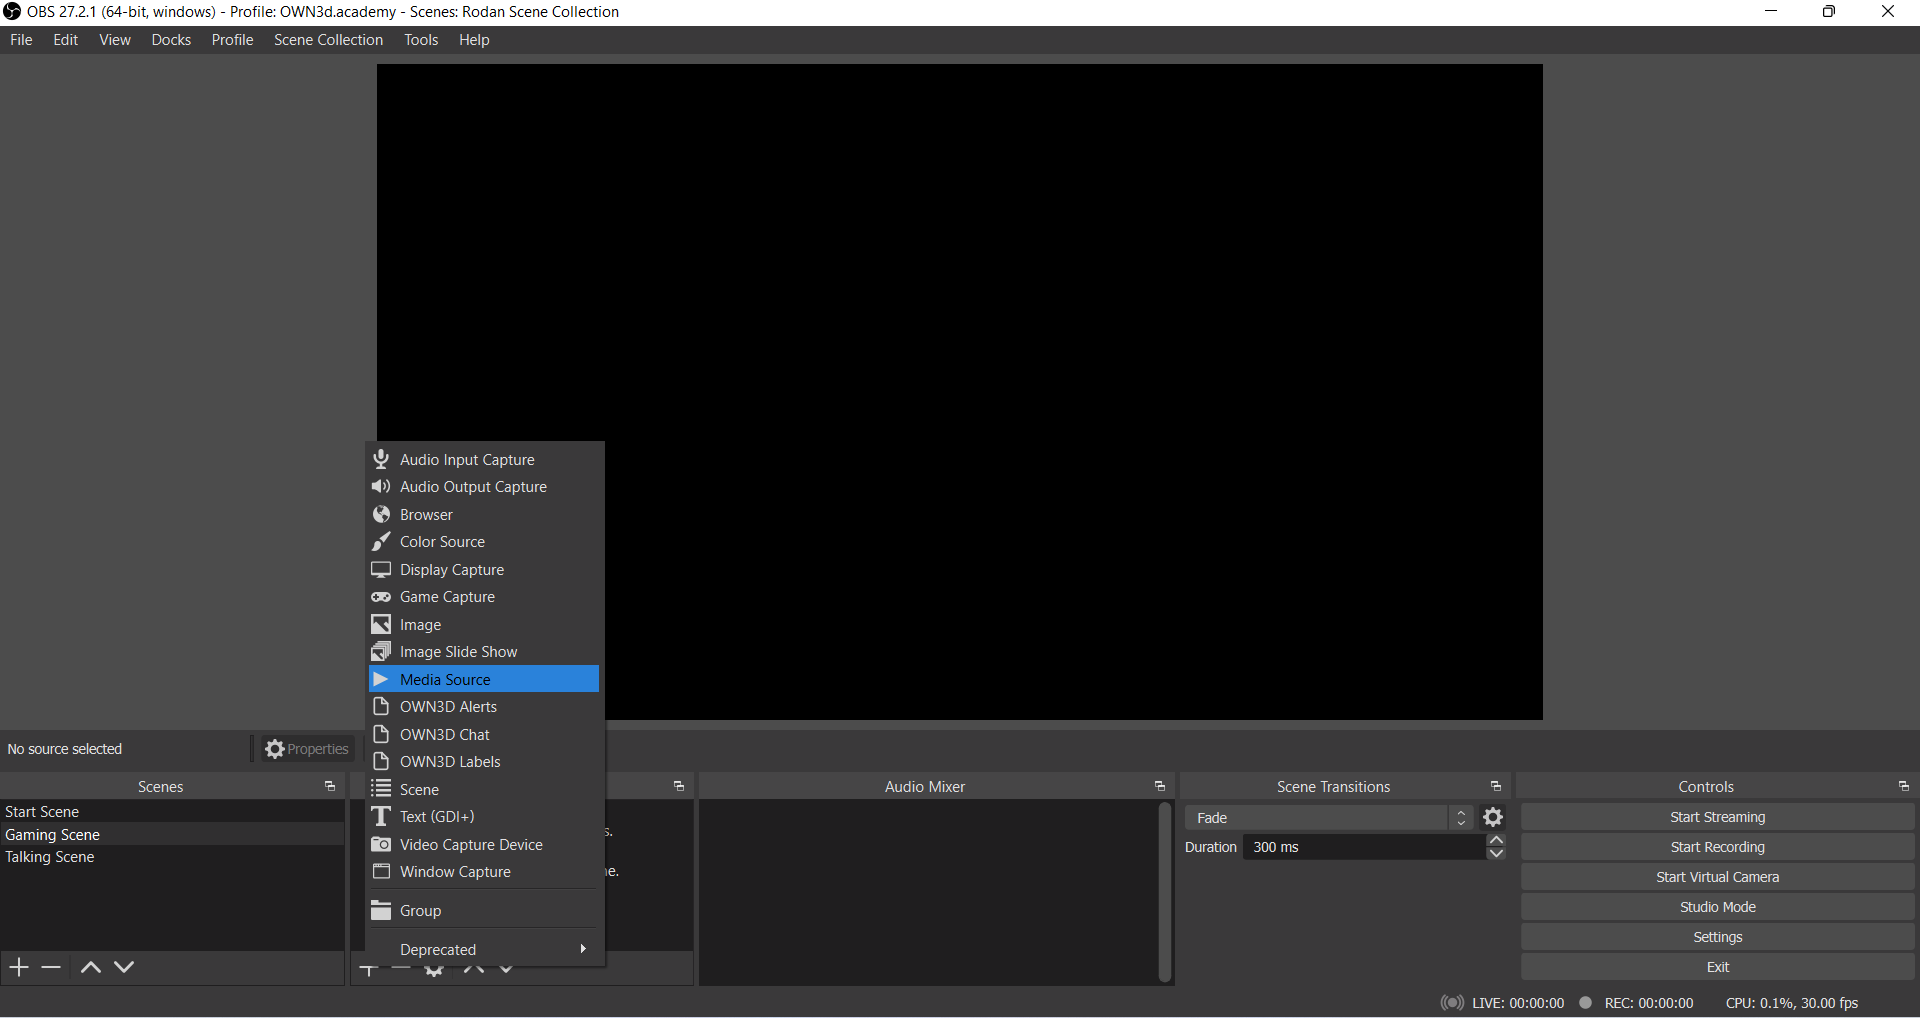This screenshot has width=1920, height=1018.
Task: Open the Fade transition dropdown
Action: (1328, 817)
